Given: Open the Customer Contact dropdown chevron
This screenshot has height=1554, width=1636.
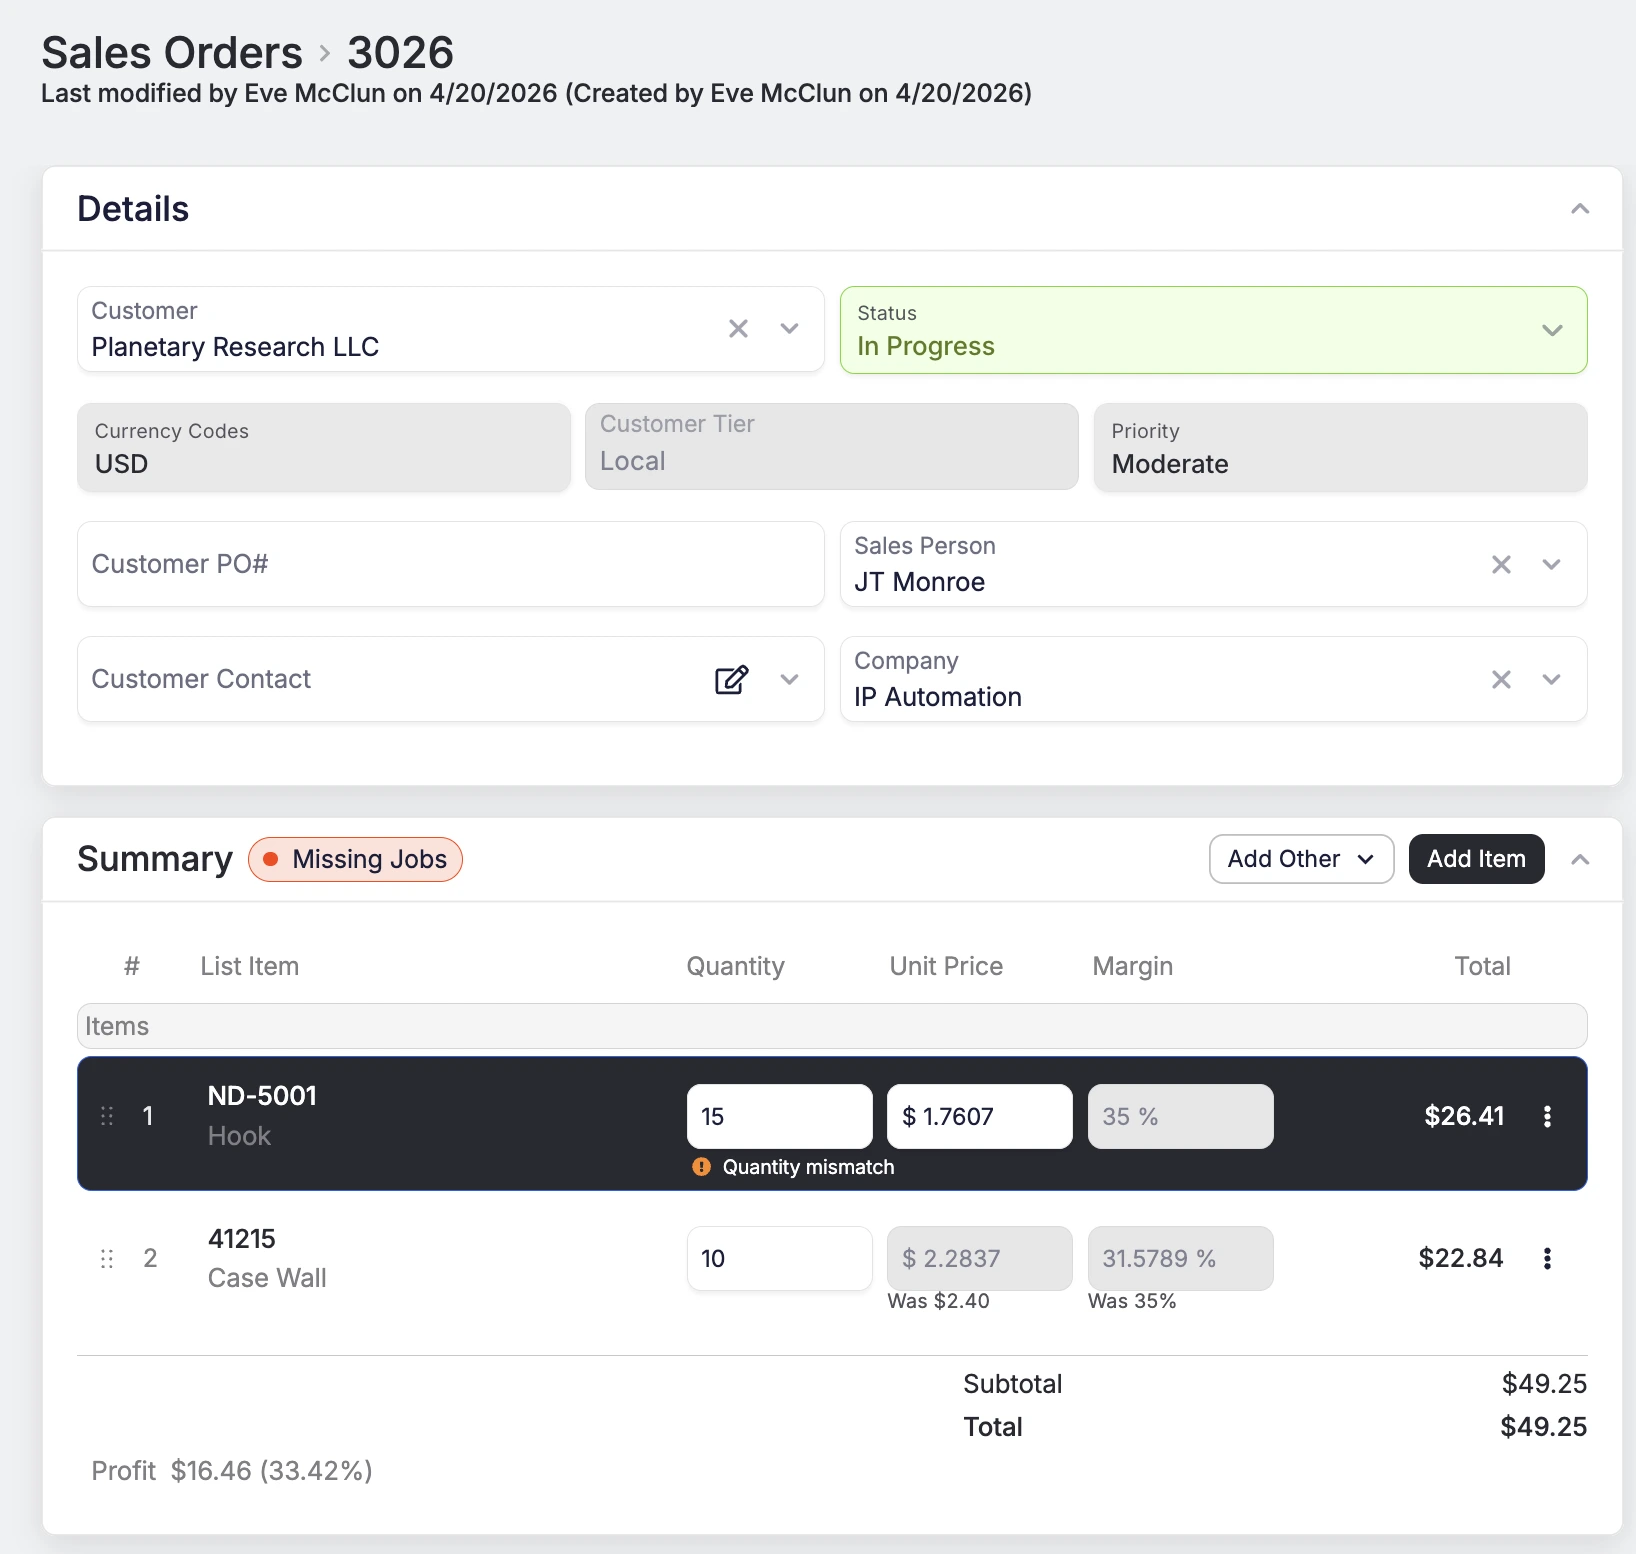Looking at the screenshot, I should coord(789,679).
